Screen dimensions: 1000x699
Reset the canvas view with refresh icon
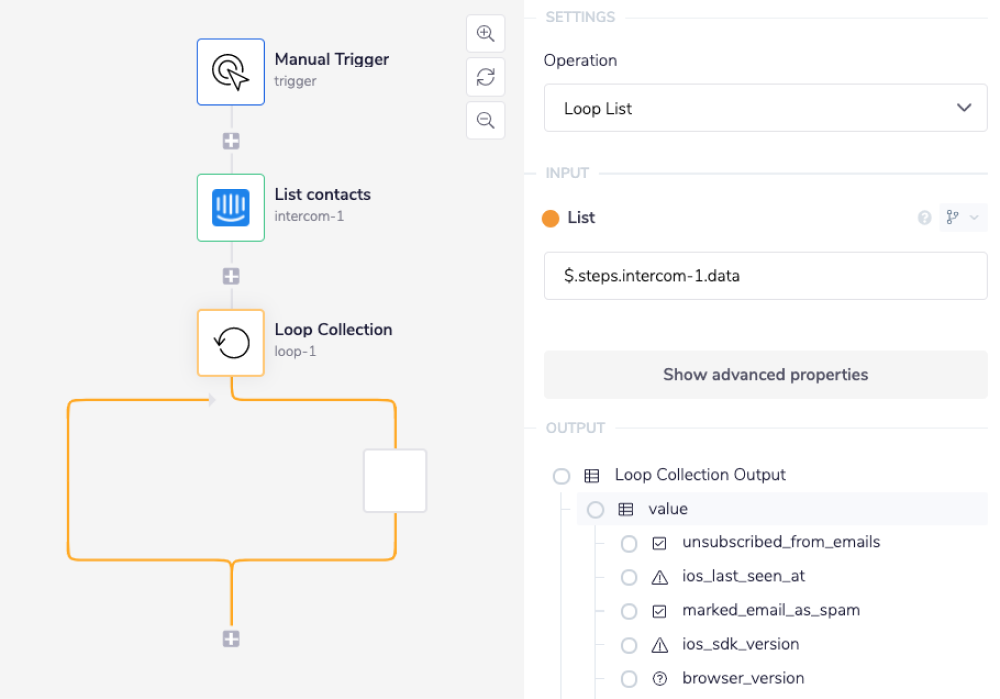pyautogui.click(x=486, y=77)
